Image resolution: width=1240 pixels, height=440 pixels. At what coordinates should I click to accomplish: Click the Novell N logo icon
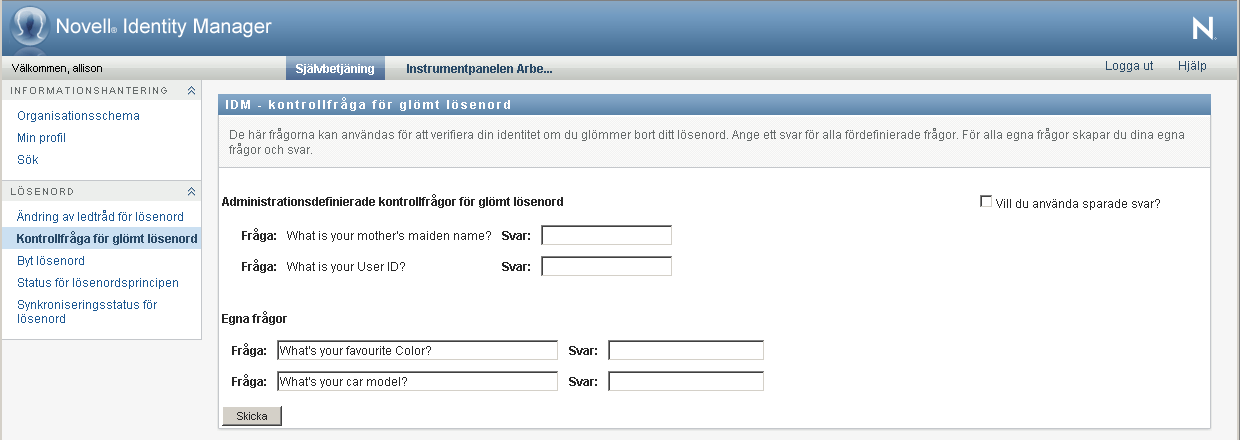(1203, 29)
